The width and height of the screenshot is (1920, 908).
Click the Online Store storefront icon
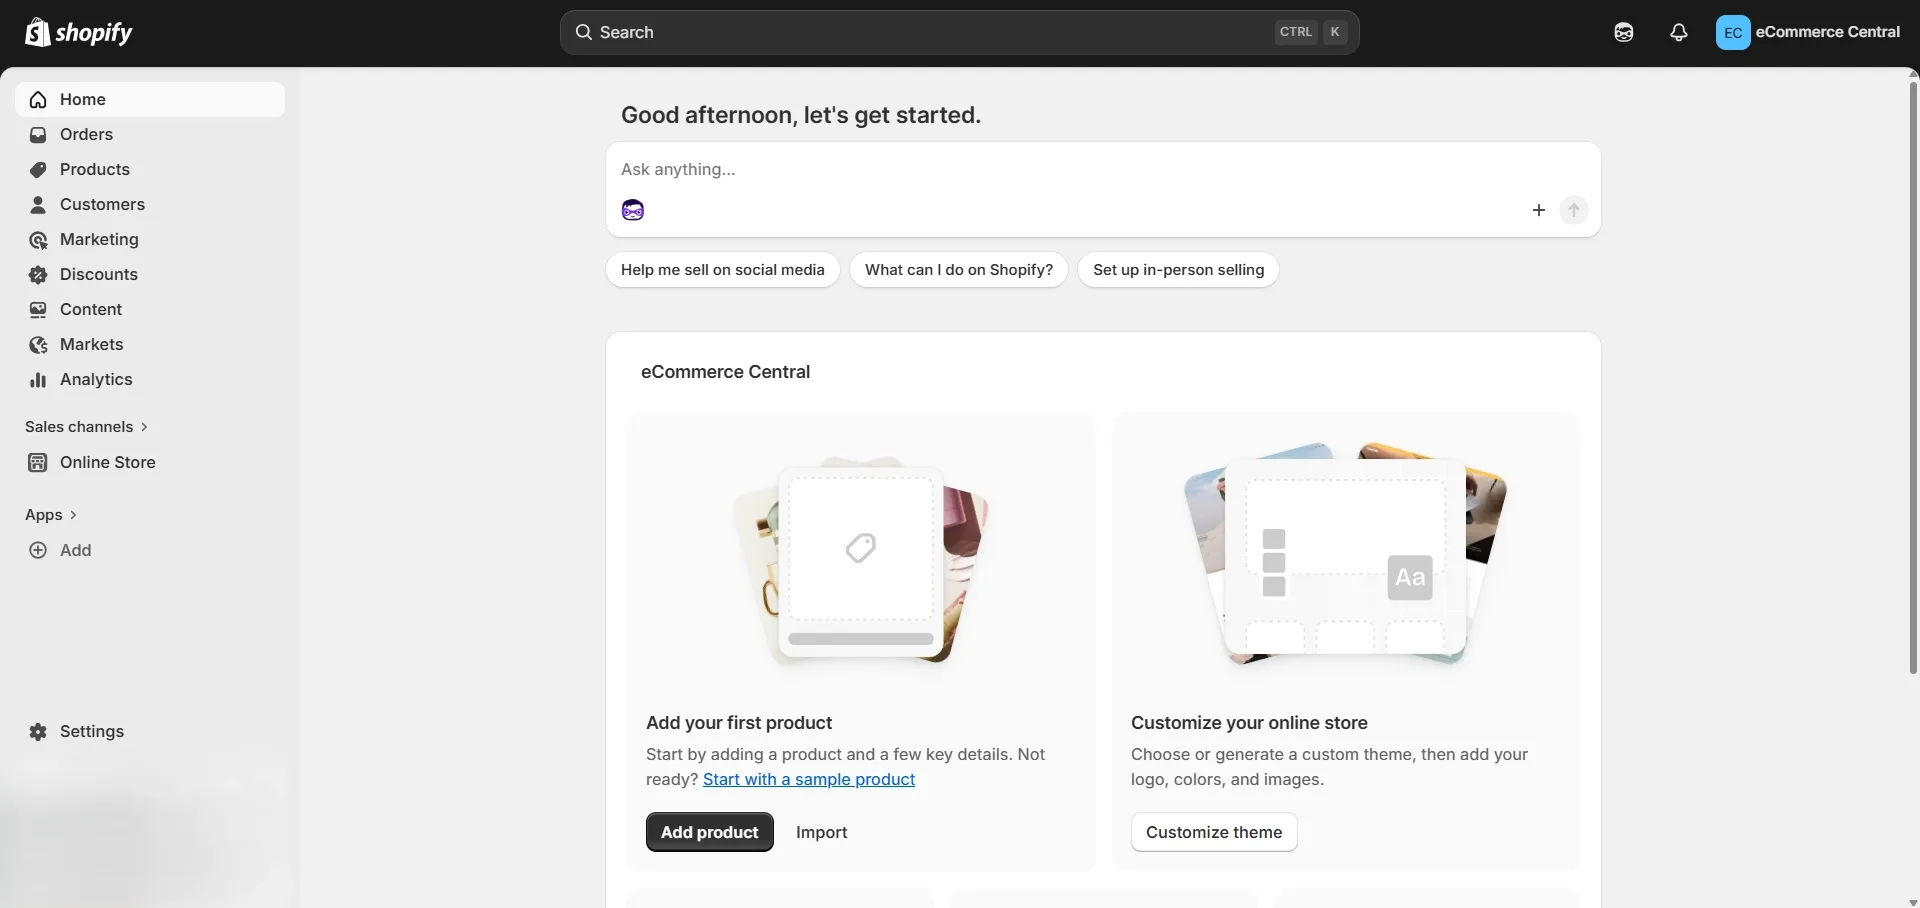38,463
